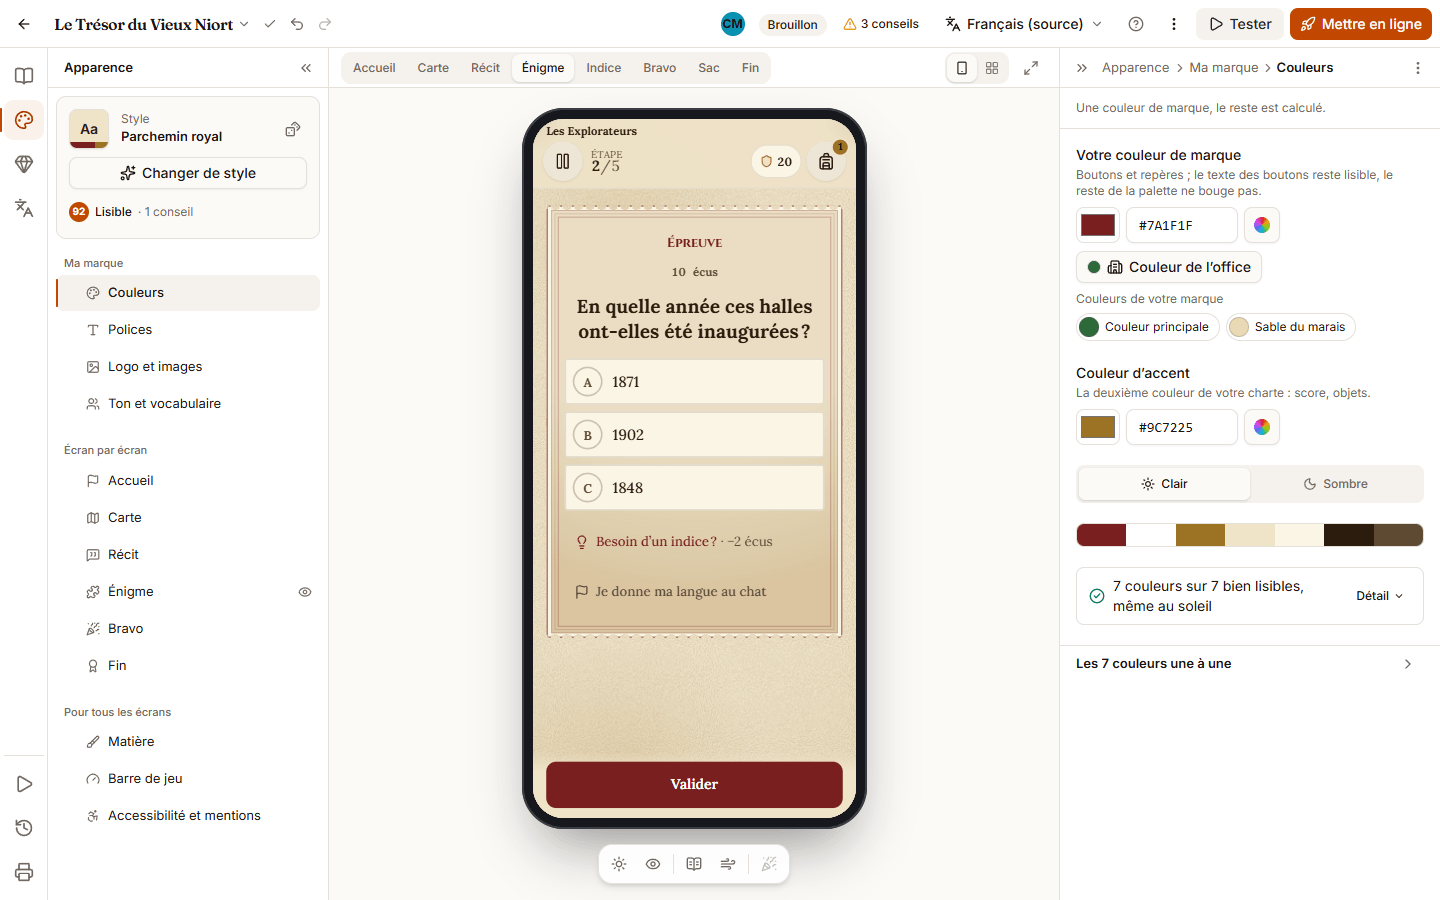
Task: Click the 3 conseils warning link
Action: click(x=881, y=24)
